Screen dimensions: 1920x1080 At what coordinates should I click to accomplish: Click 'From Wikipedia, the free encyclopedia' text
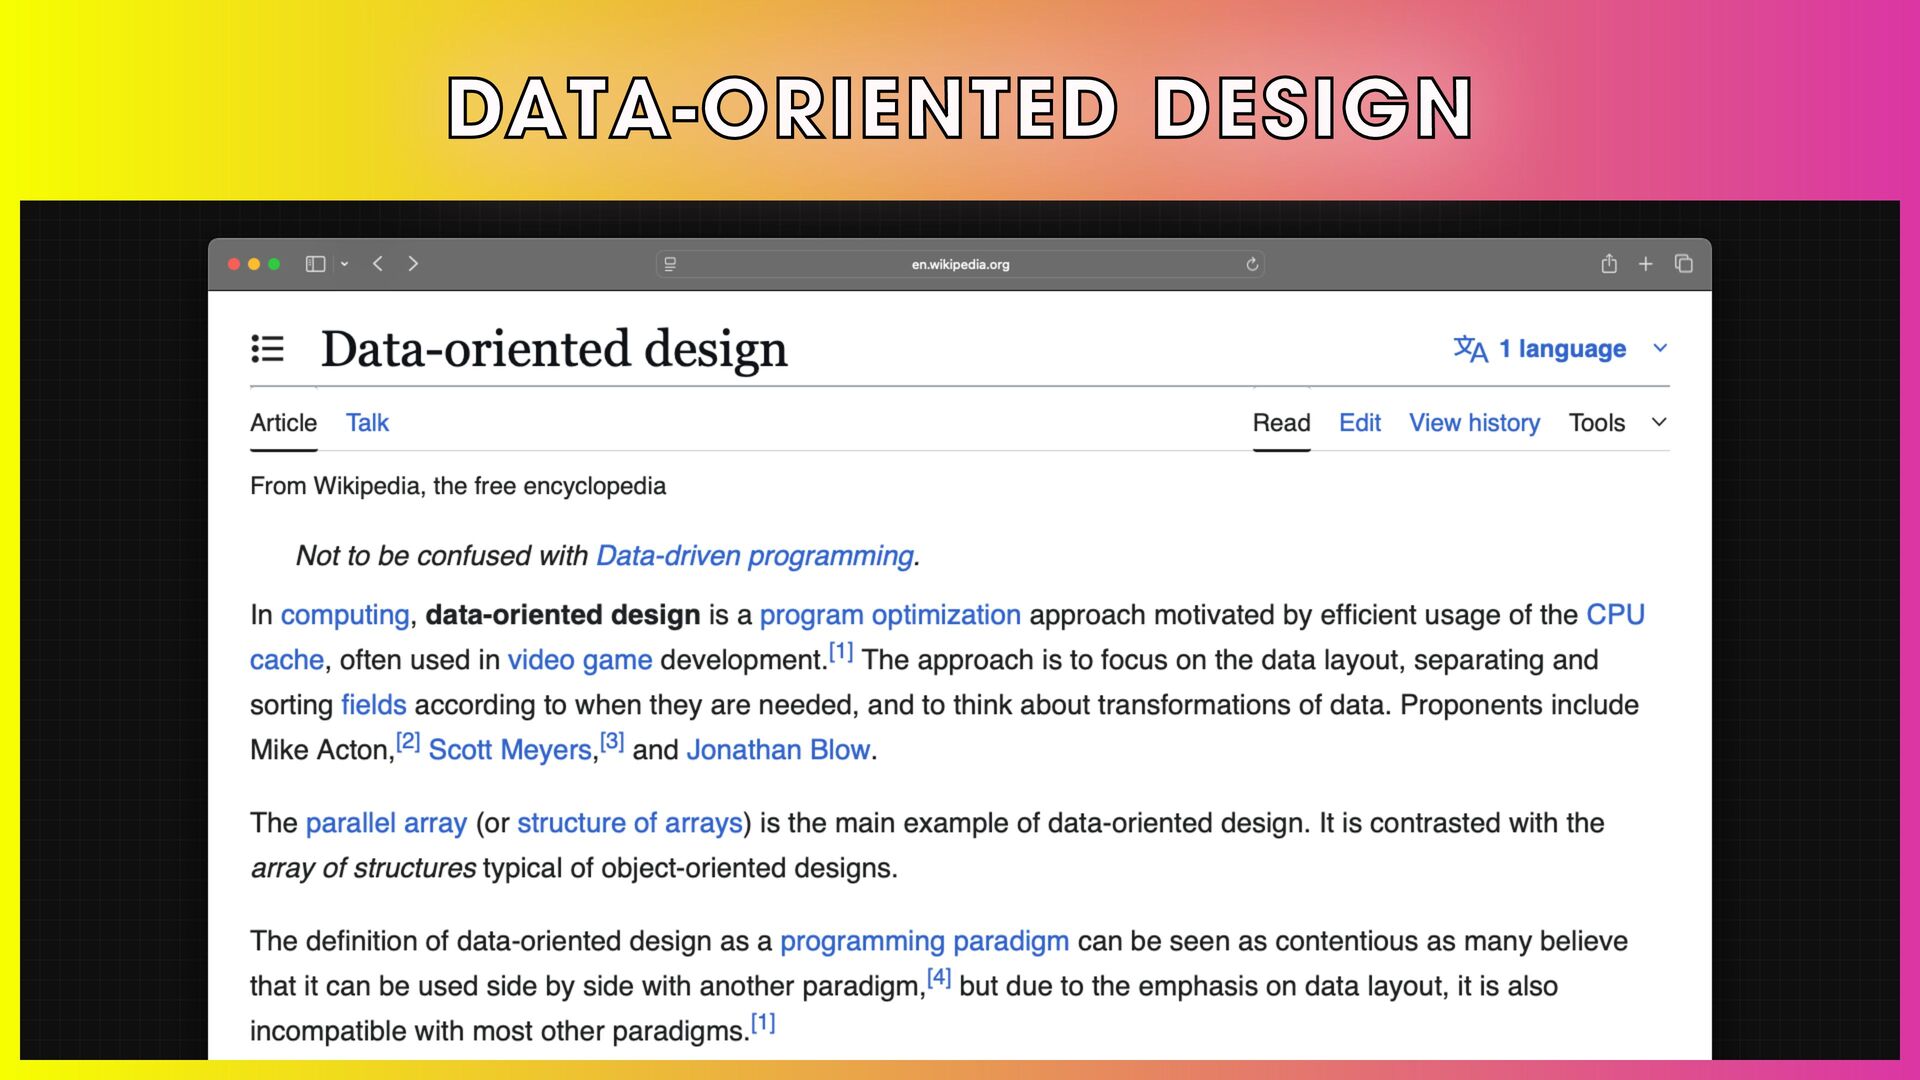(x=458, y=486)
